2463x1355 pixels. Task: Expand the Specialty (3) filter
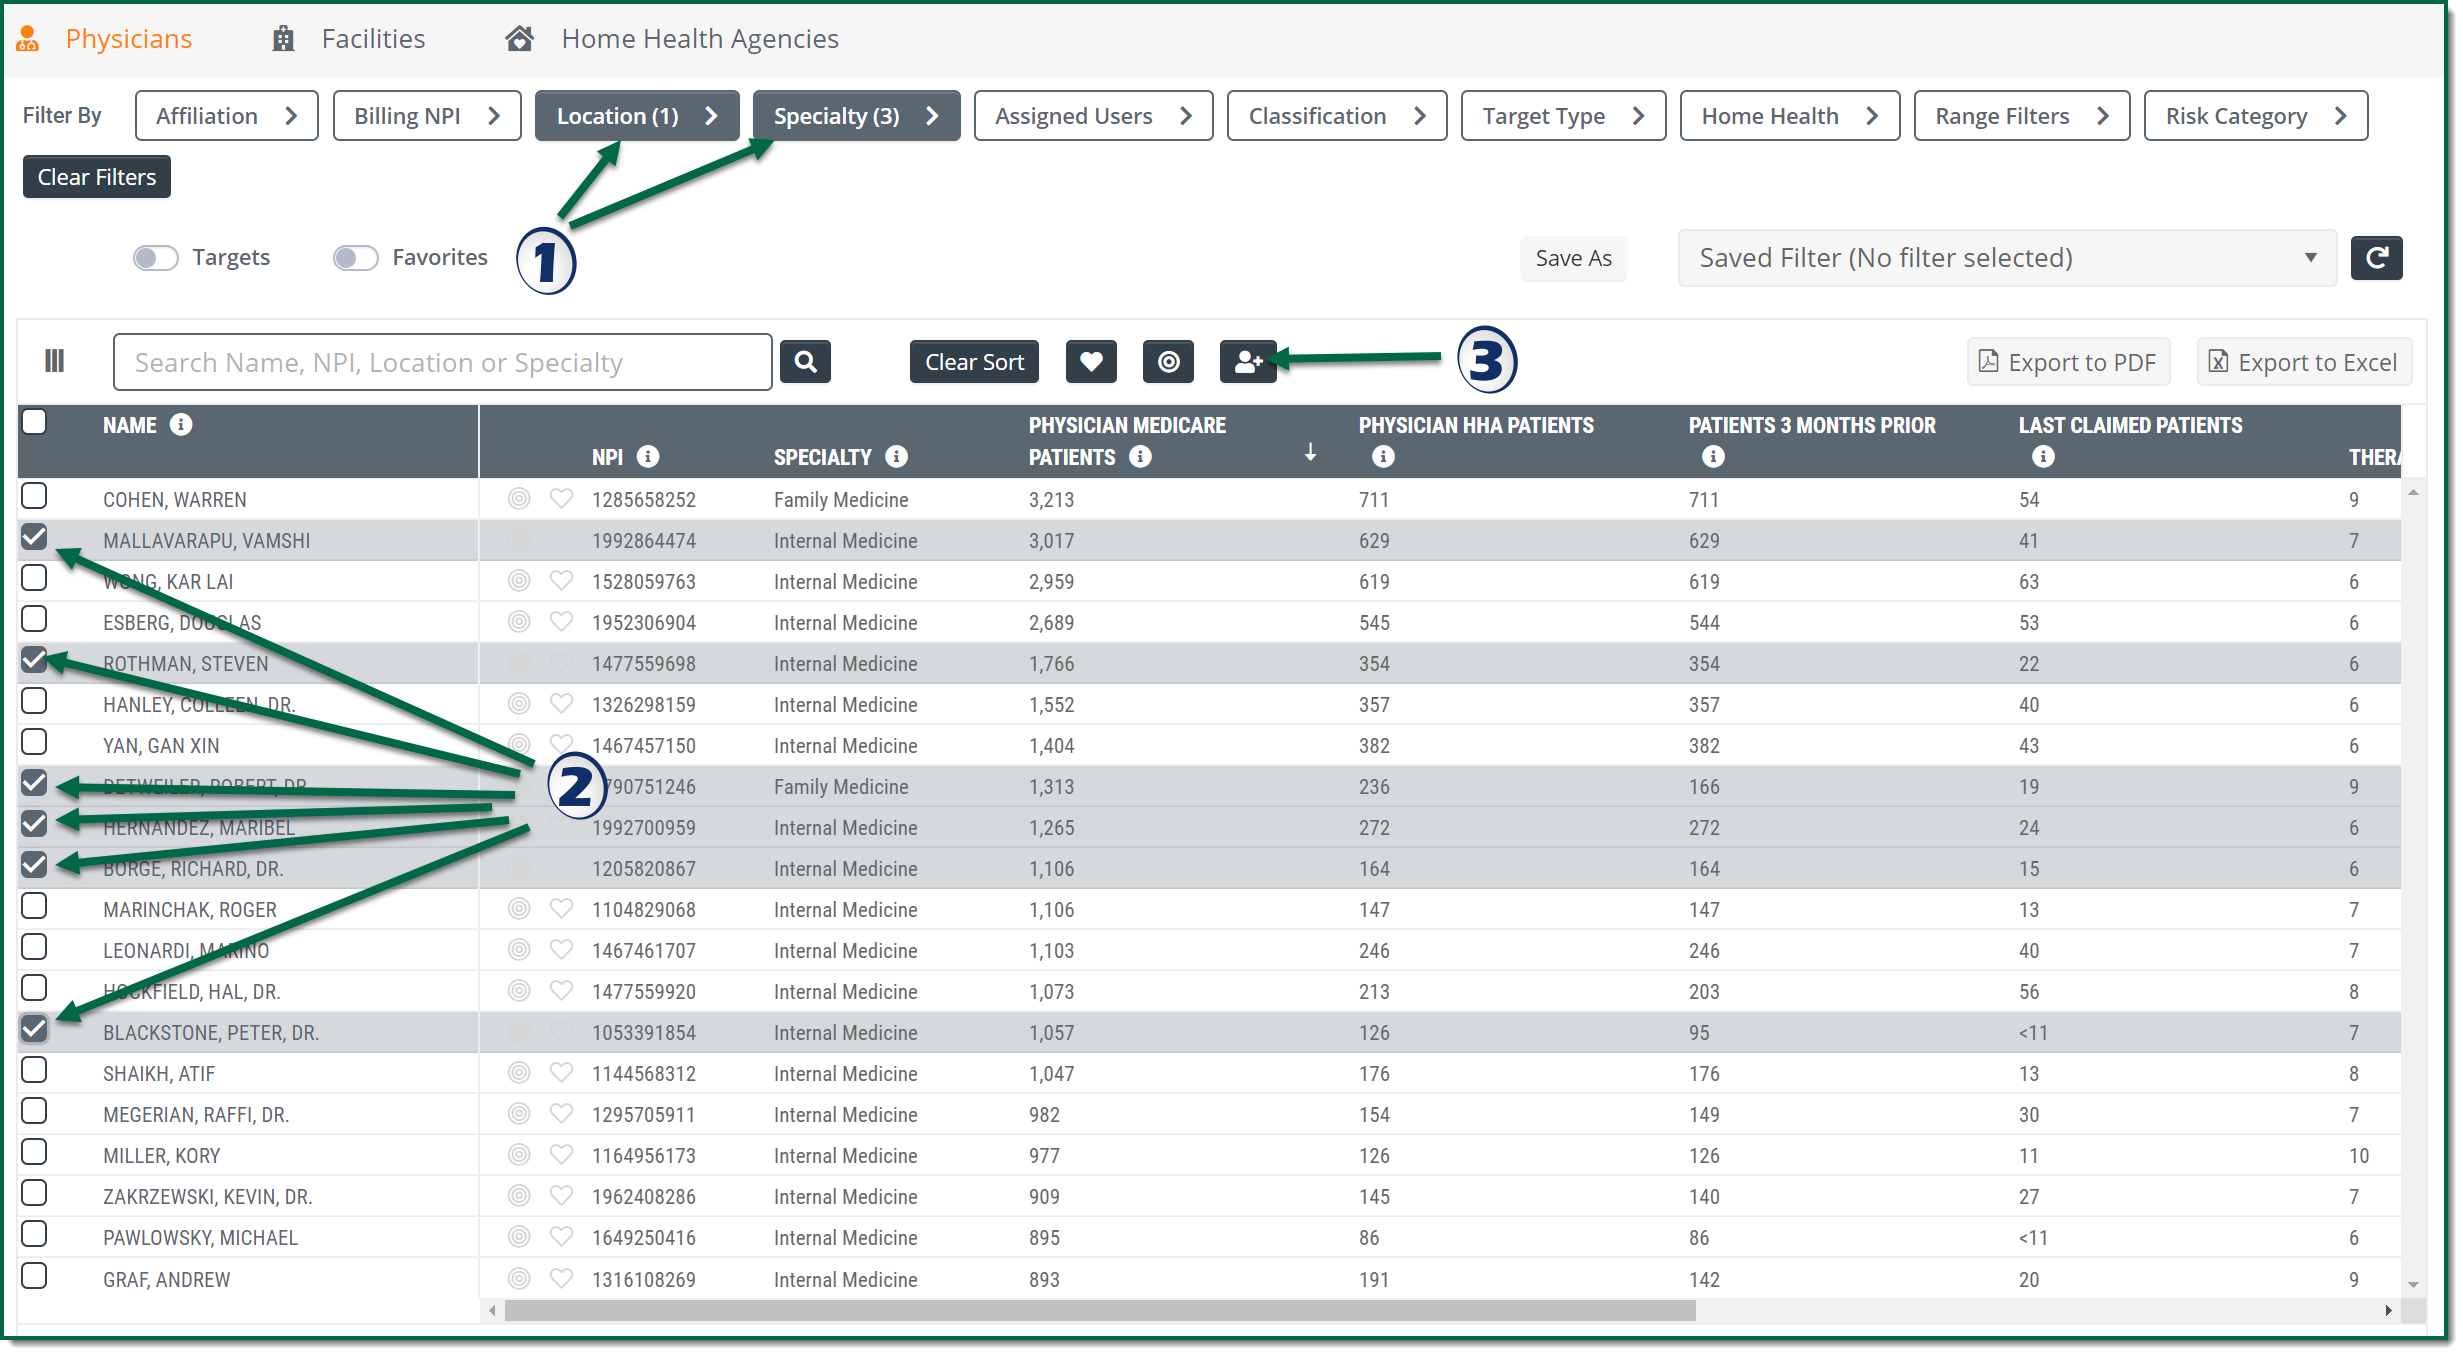855,116
